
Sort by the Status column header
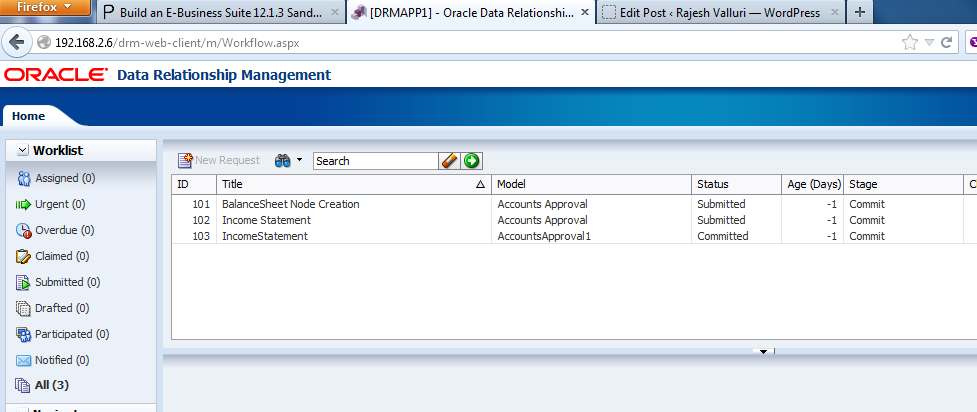pos(736,184)
